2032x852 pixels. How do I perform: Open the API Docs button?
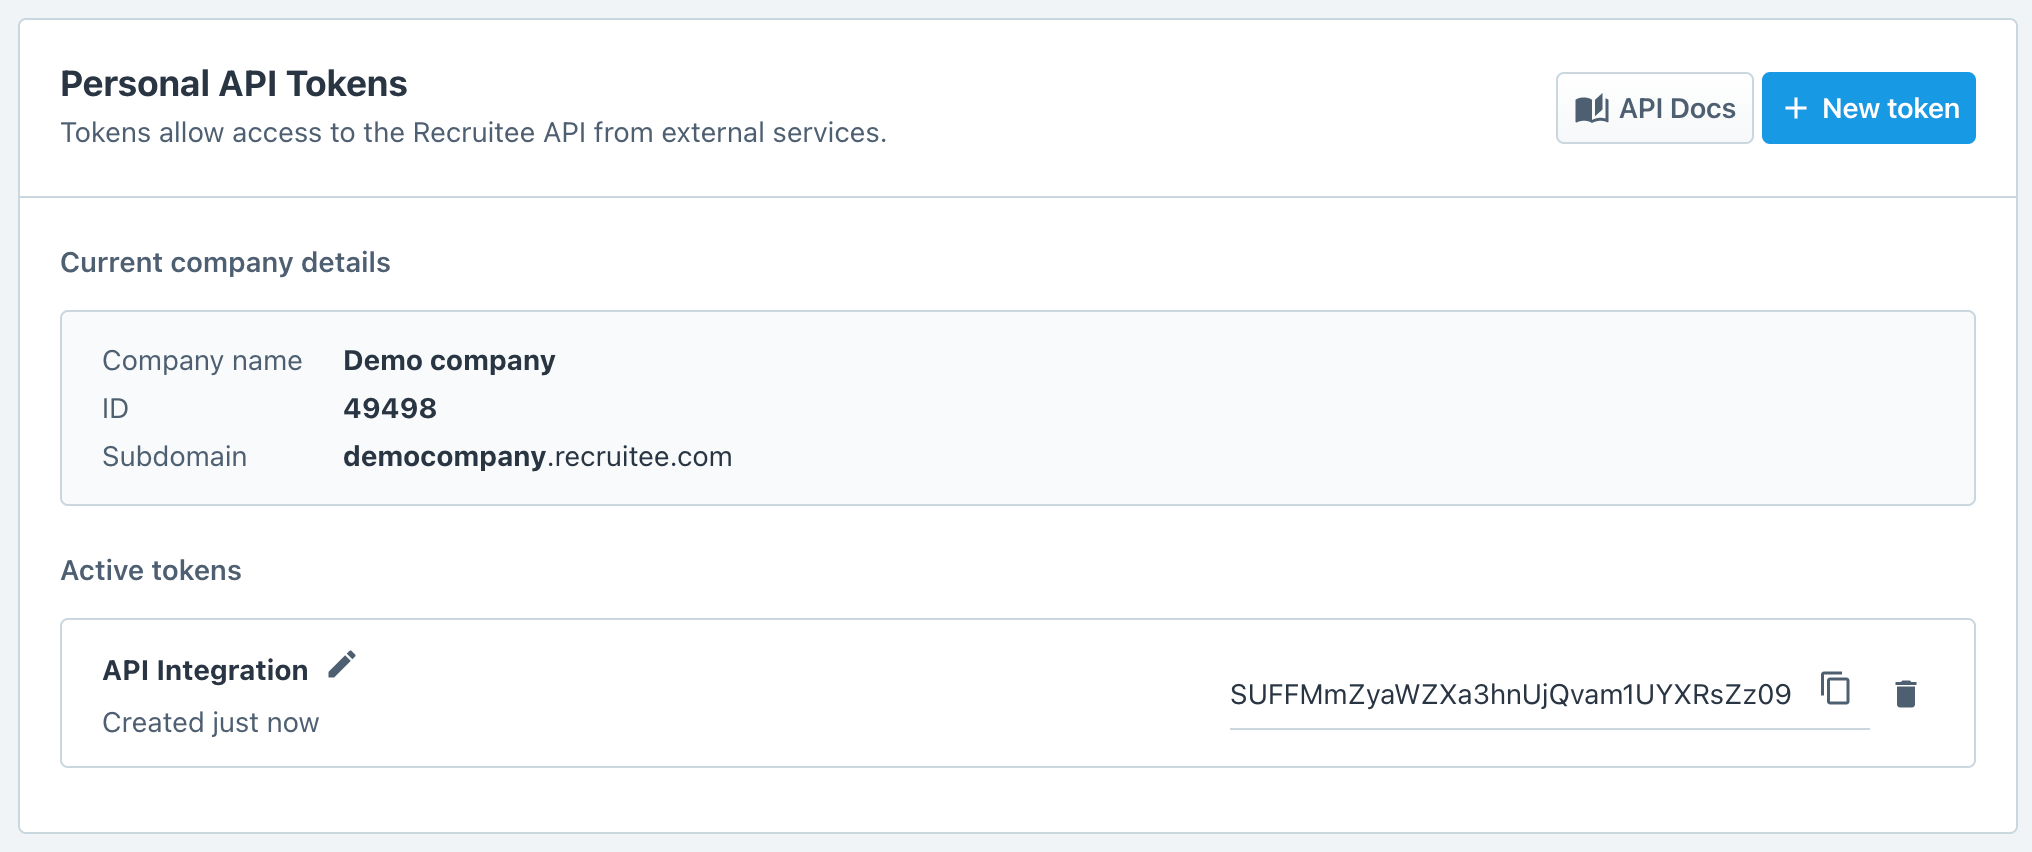pos(1655,108)
